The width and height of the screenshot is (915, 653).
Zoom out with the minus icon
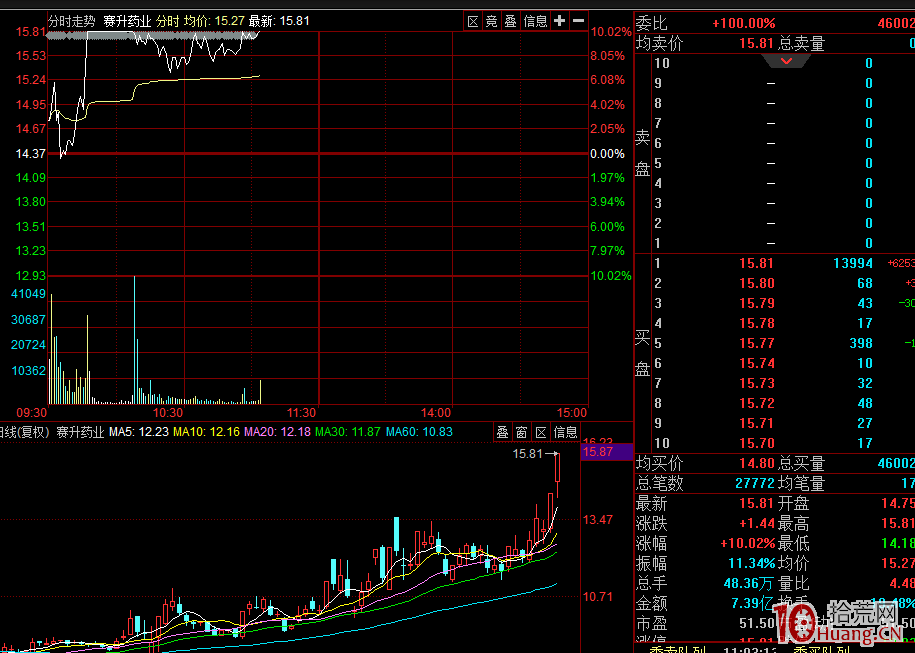click(578, 21)
